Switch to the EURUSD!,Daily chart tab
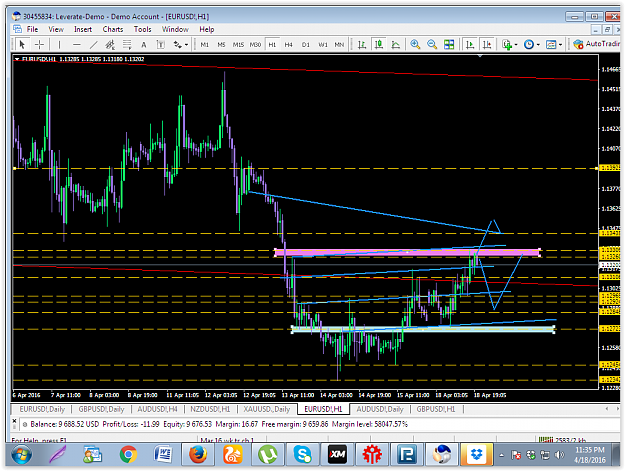The image size is (625, 471). (x=42, y=409)
